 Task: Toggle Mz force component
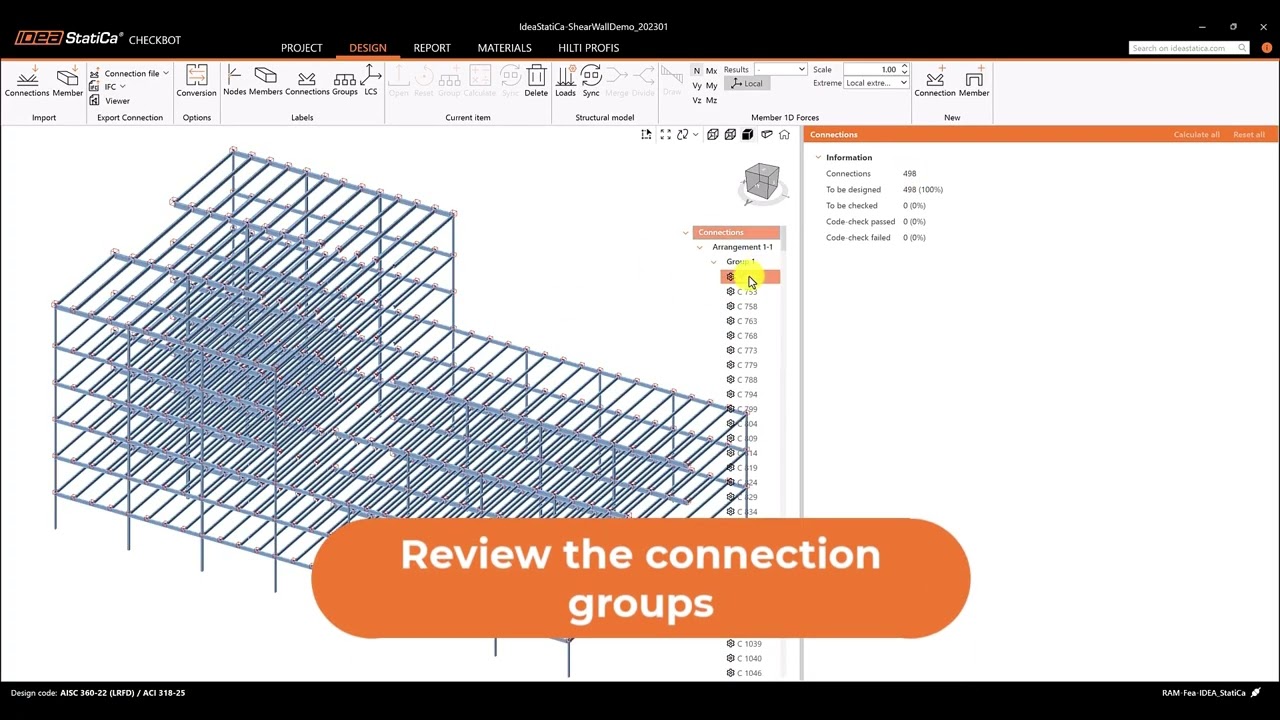(x=711, y=101)
